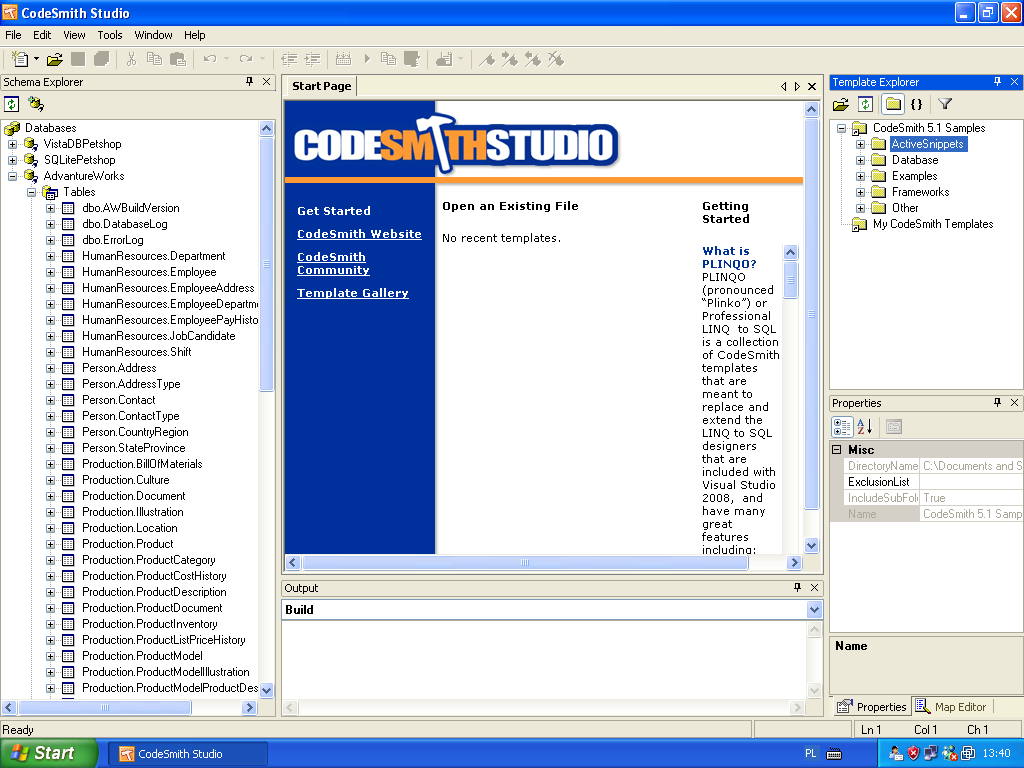Toggle Categorized view in Properties panel
This screenshot has width=1024, height=768.
click(x=842, y=426)
